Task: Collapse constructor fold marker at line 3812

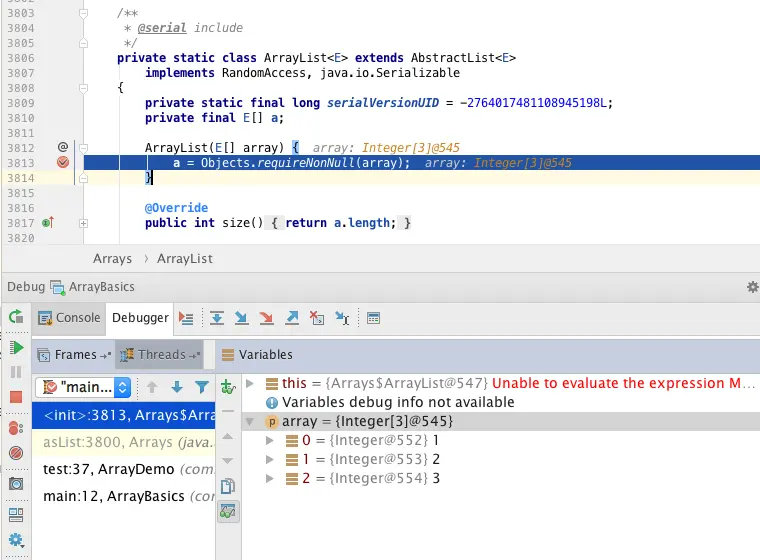Action: click(83, 148)
